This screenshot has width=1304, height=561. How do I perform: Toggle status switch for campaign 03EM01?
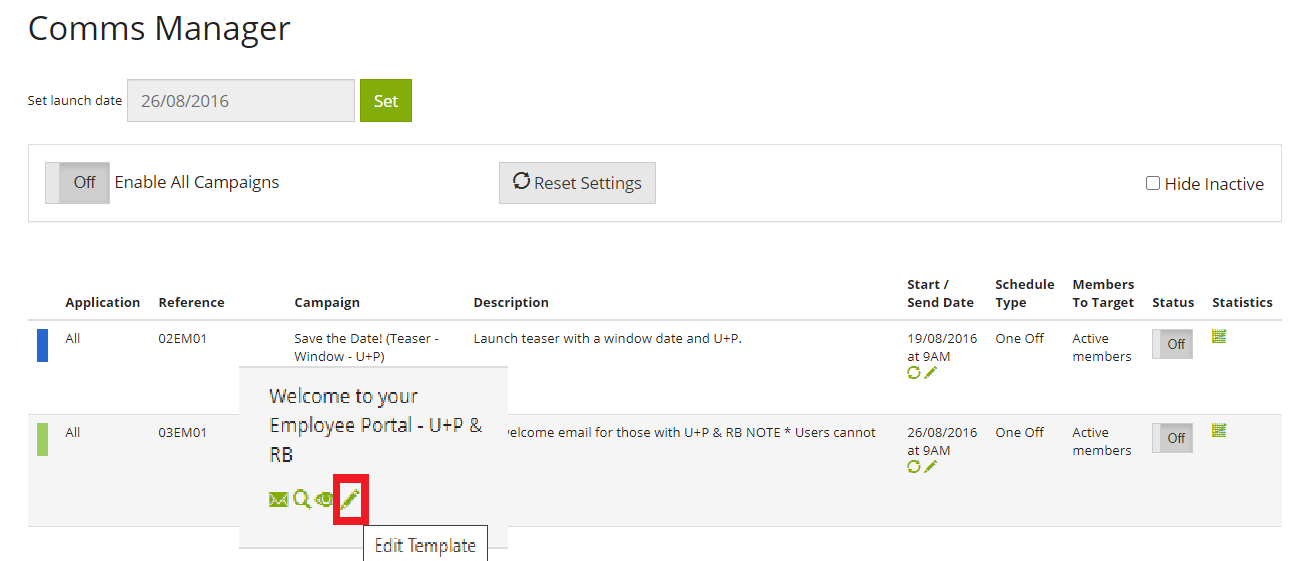[1173, 438]
